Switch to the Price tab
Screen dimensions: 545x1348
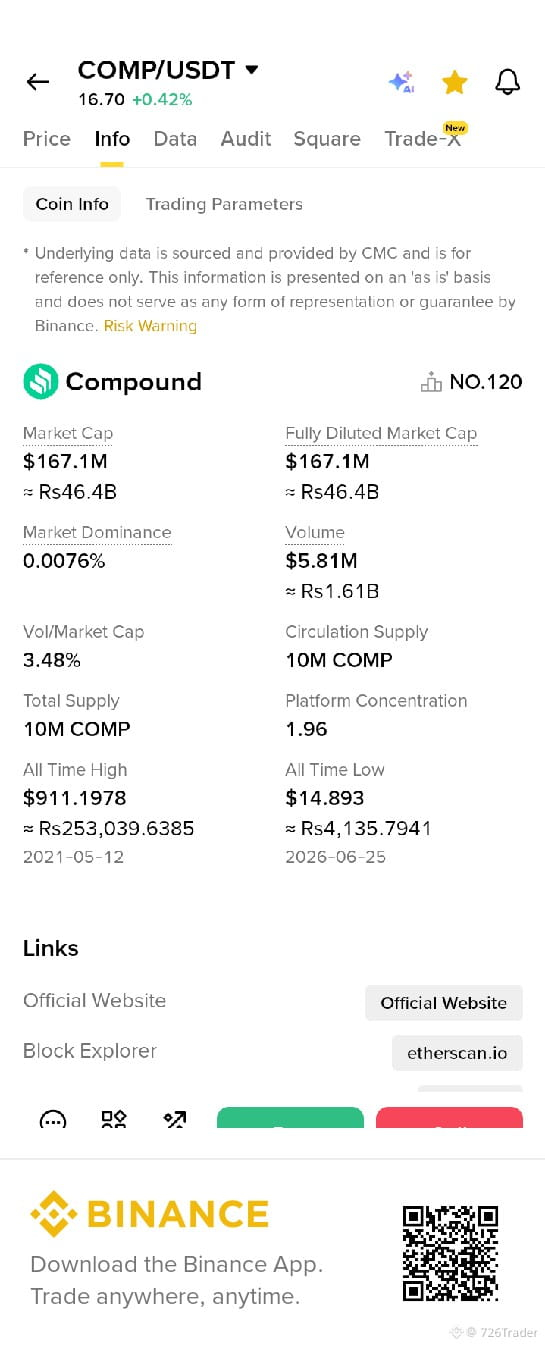pyautogui.click(x=47, y=139)
